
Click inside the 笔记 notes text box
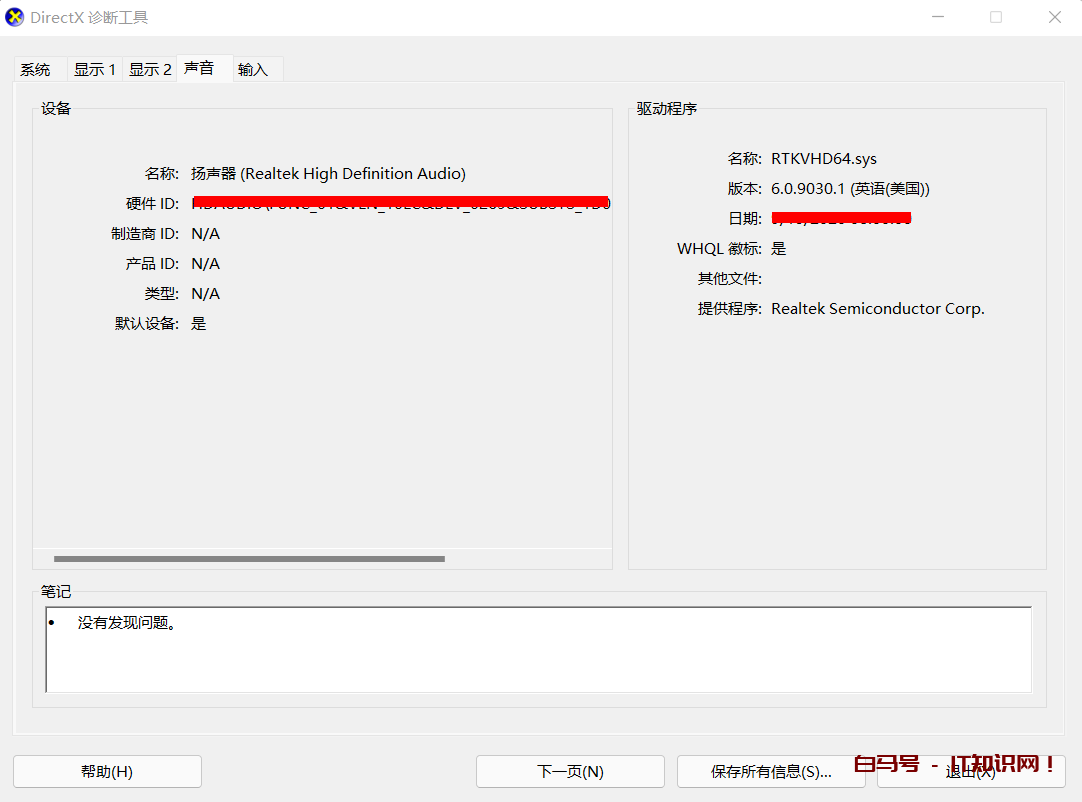(538, 660)
